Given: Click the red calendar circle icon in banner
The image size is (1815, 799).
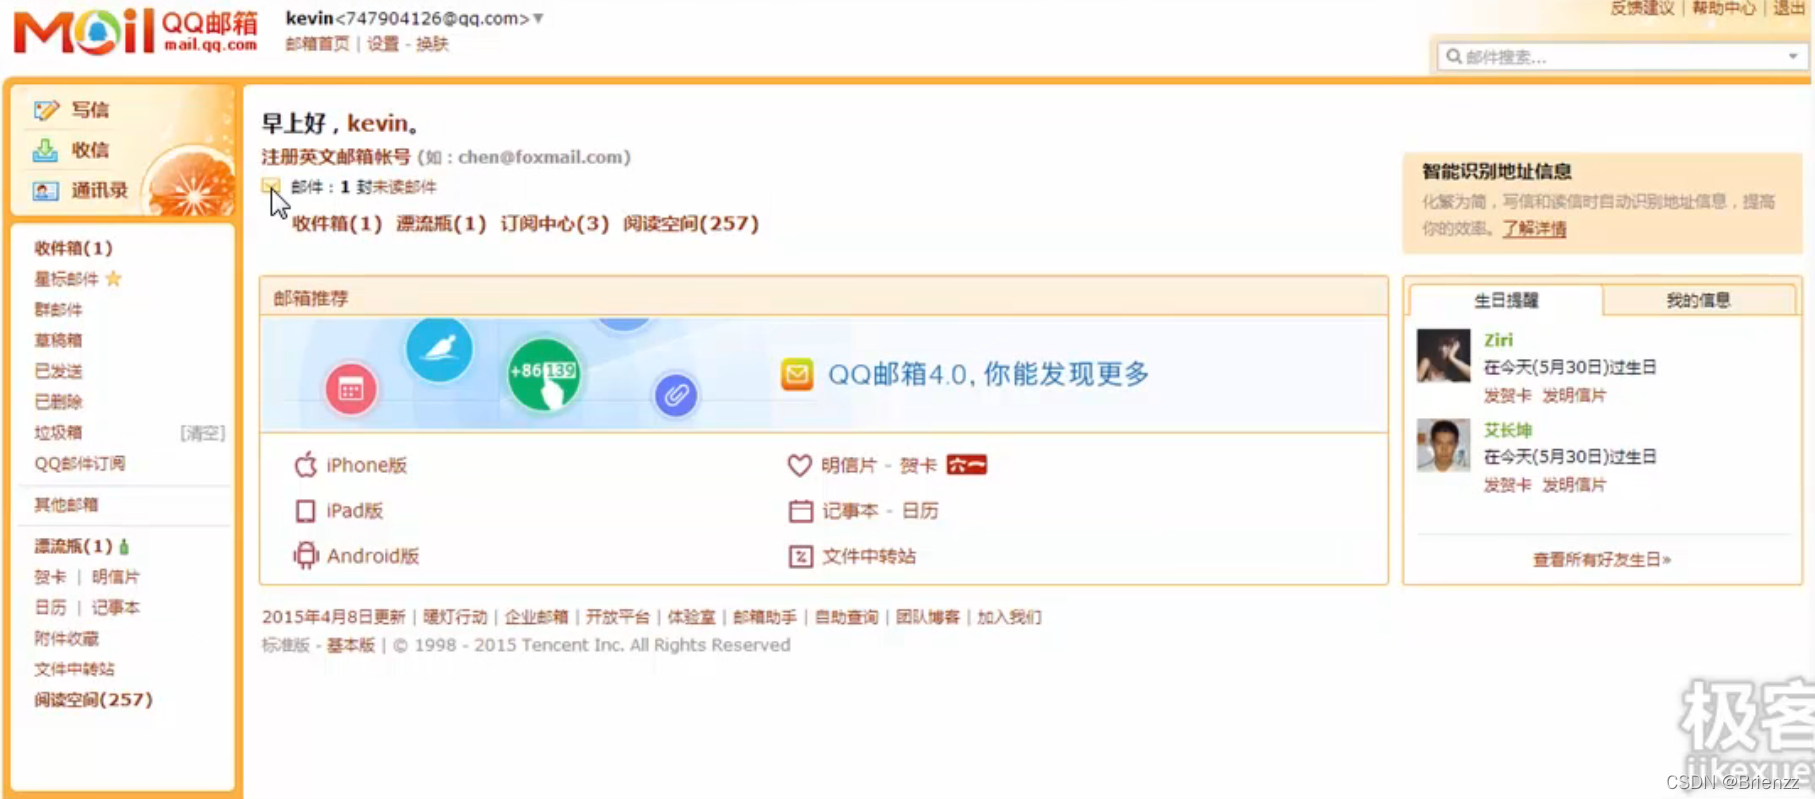Looking at the screenshot, I should 351,389.
